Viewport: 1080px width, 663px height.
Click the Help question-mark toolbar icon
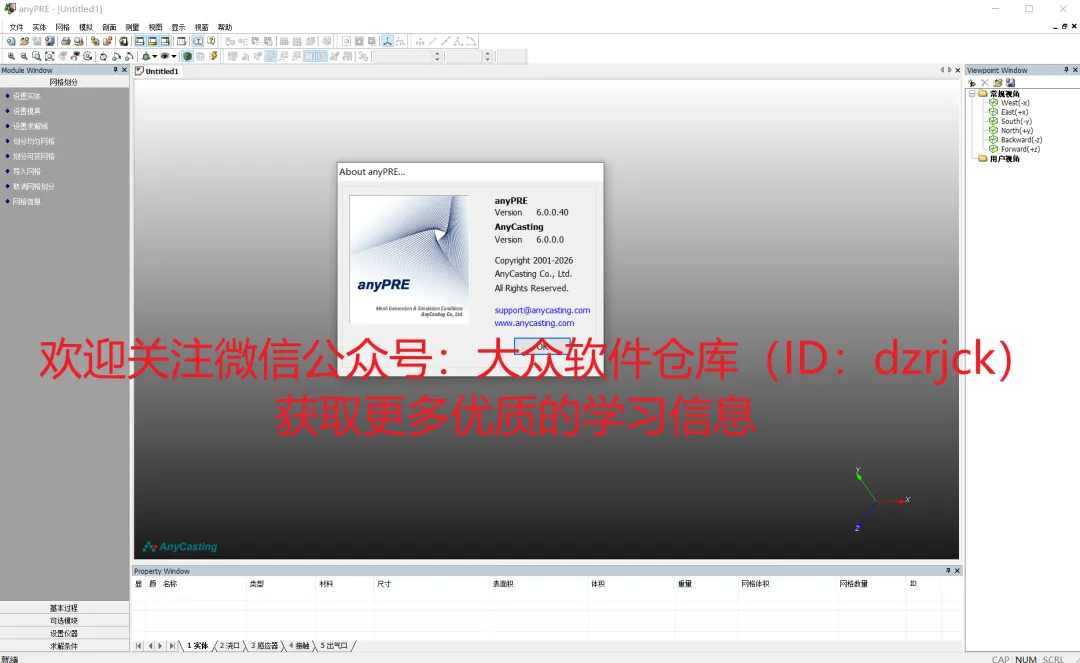(x=211, y=41)
